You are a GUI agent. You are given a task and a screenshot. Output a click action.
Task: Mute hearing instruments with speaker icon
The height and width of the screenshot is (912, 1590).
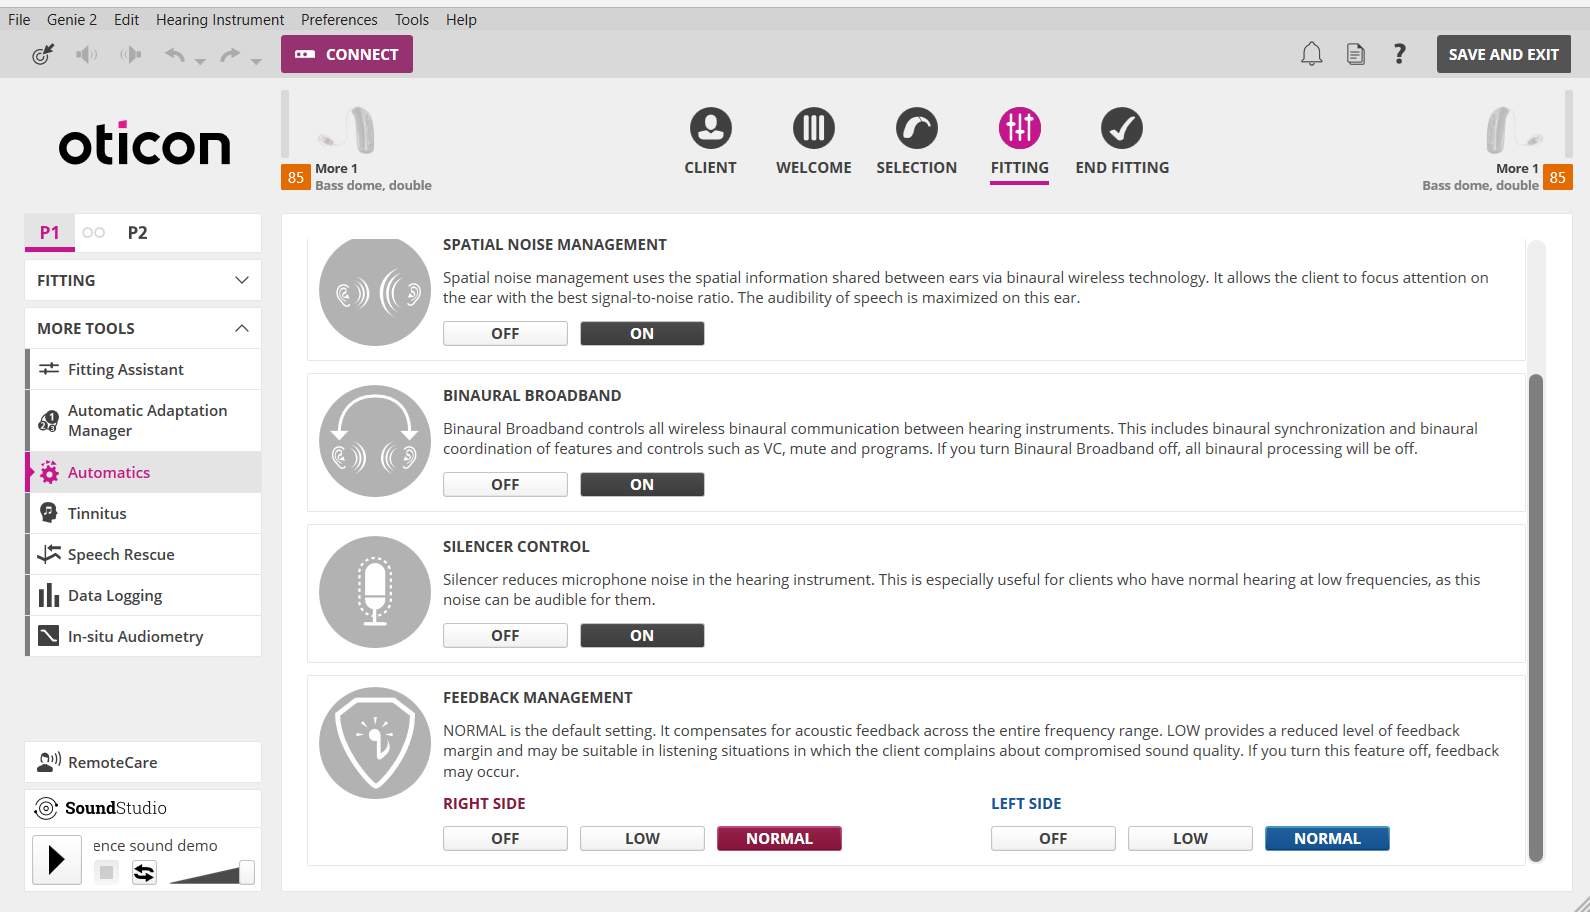(87, 54)
